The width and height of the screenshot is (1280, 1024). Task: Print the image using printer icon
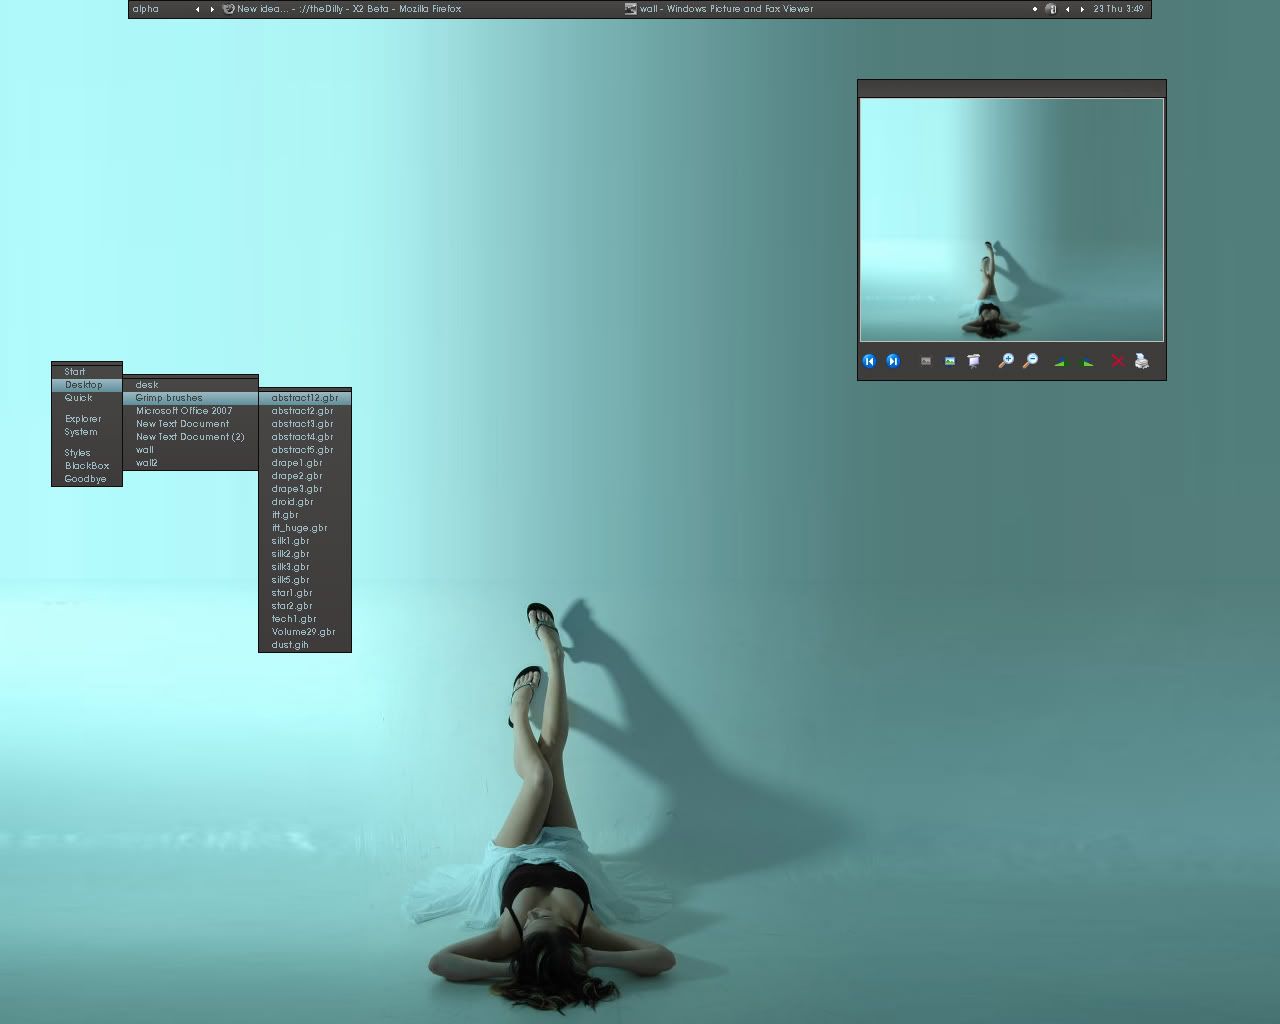coord(1142,361)
